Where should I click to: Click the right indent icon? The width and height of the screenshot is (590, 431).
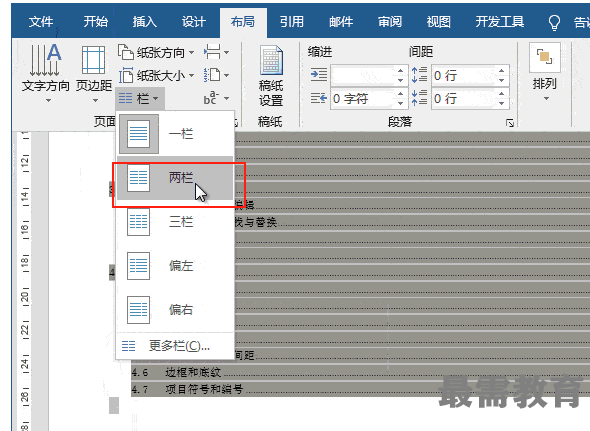[319, 99]
